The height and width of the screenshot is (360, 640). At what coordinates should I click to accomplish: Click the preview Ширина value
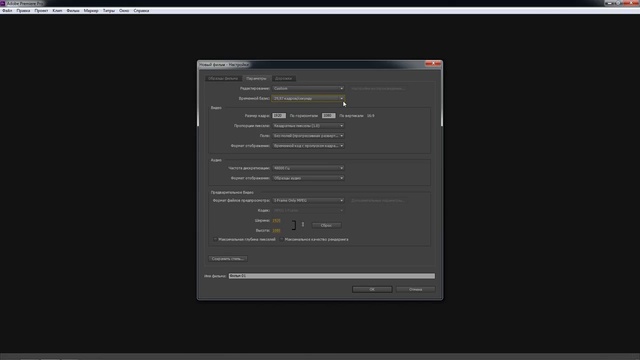pyautogui.click(x=276, y=220)
